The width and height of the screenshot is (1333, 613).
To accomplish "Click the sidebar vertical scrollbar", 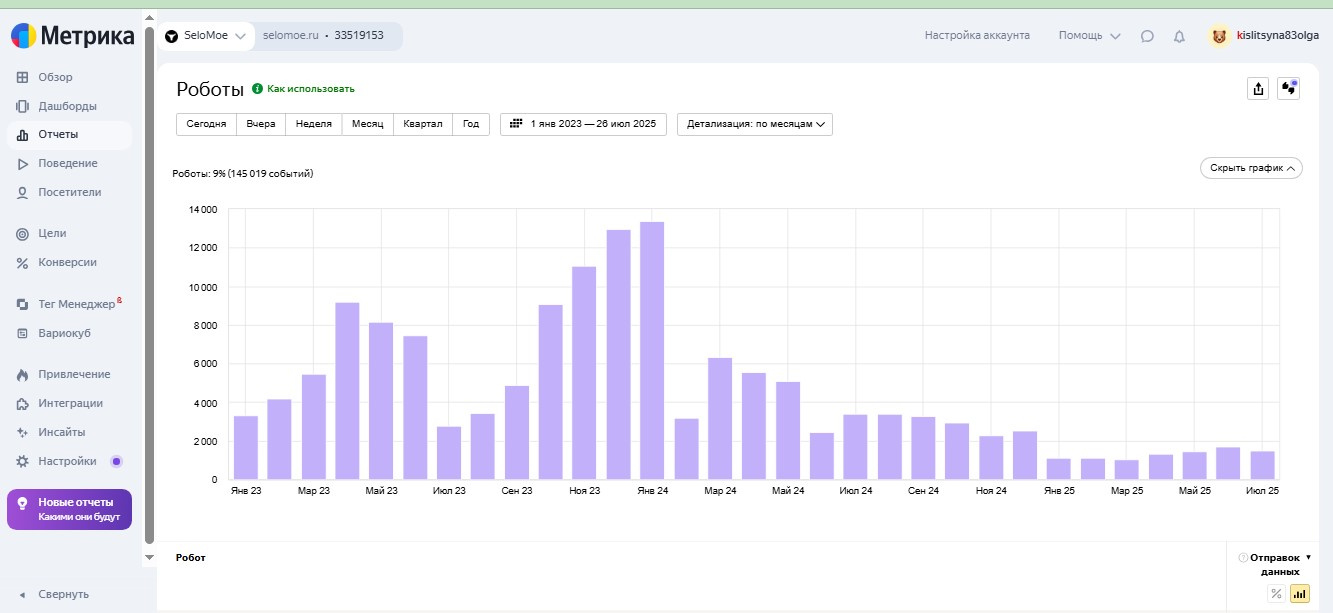I will tap(150, 290).
